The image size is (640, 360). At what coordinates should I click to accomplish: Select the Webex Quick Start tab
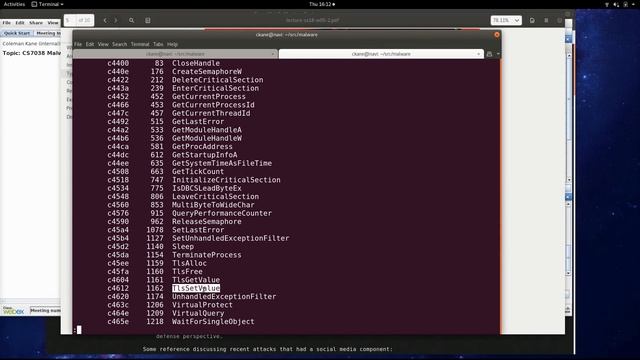click(x=17, y=33)
